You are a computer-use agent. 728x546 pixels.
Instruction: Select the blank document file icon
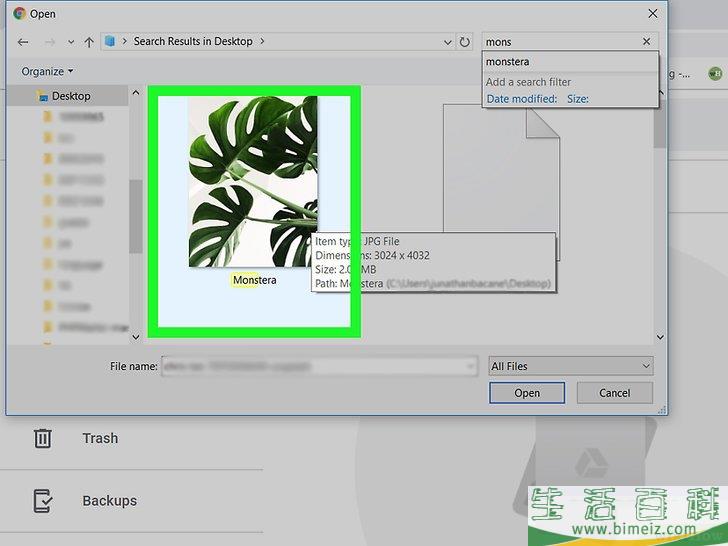(501, 182)
